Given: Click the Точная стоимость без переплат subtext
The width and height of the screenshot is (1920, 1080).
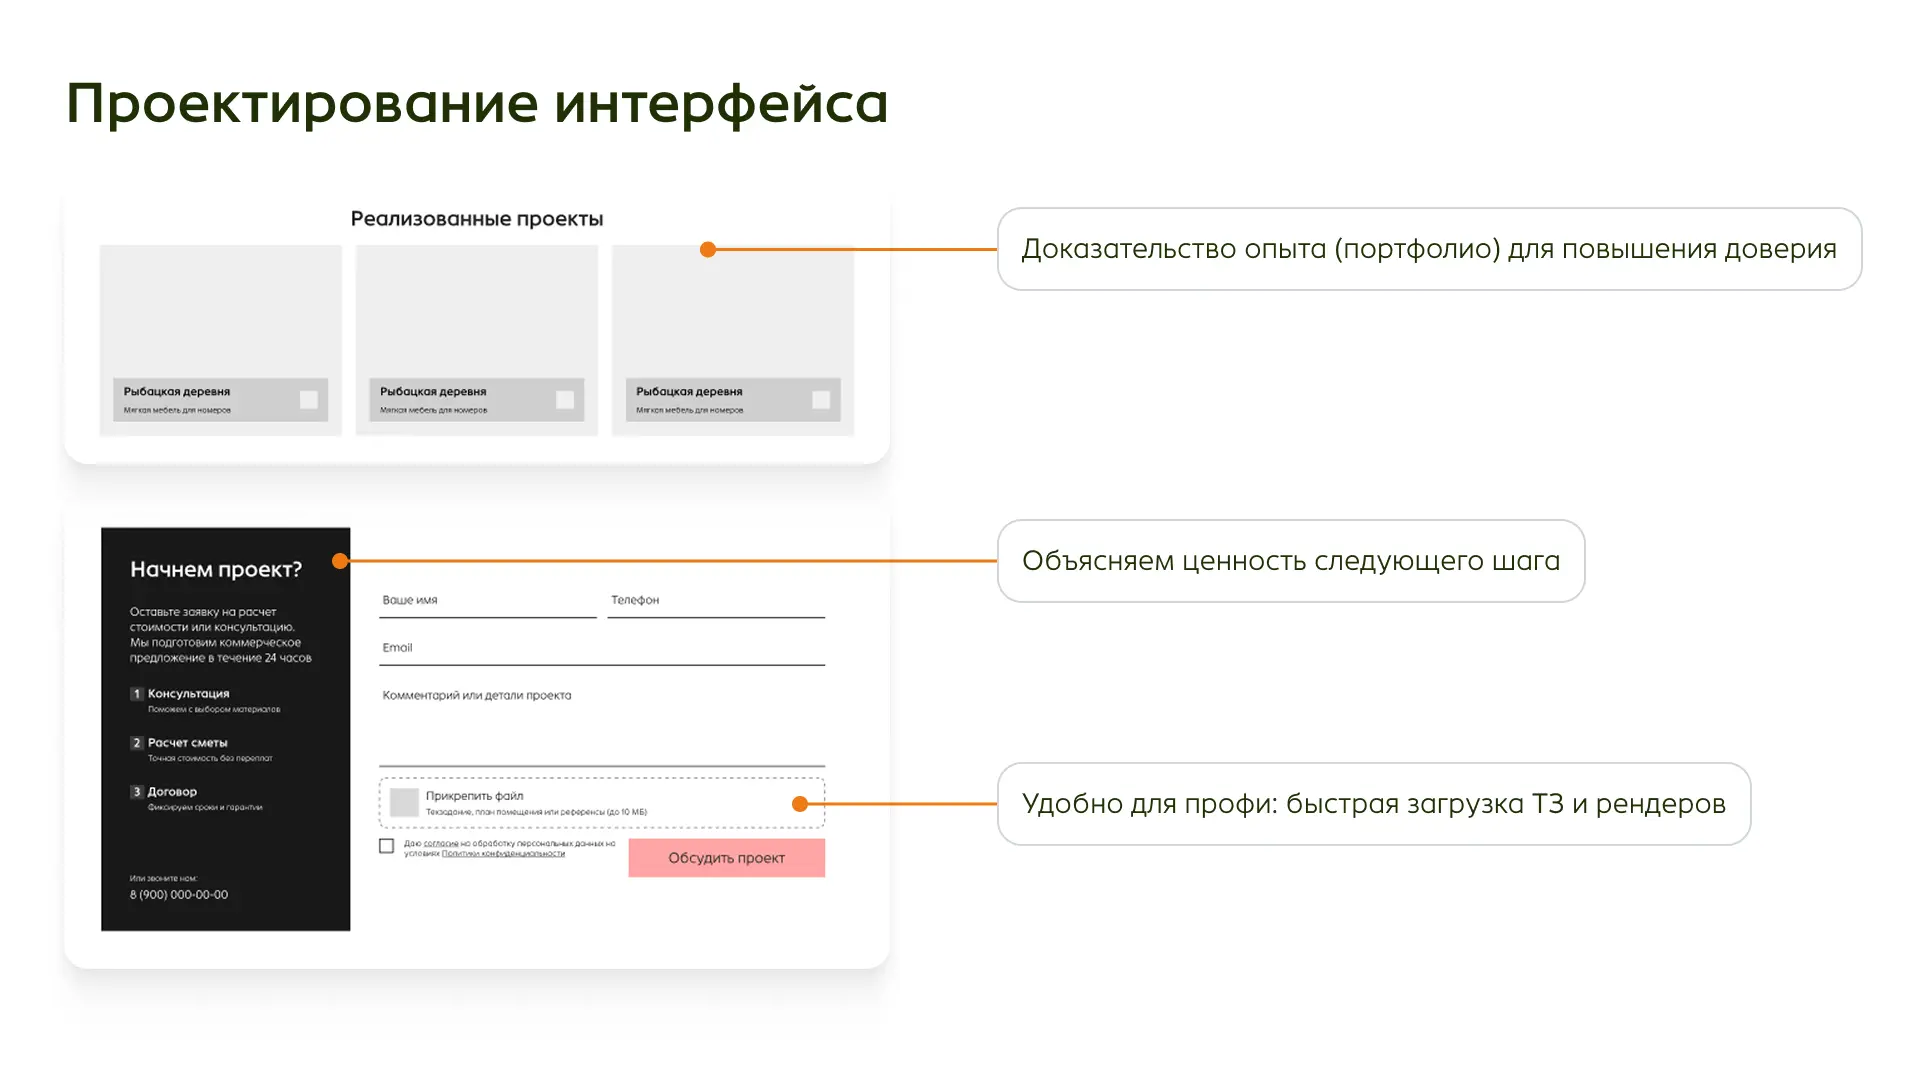Looking at the screenshot, I should pyautogui.click(x=210, y=759).
